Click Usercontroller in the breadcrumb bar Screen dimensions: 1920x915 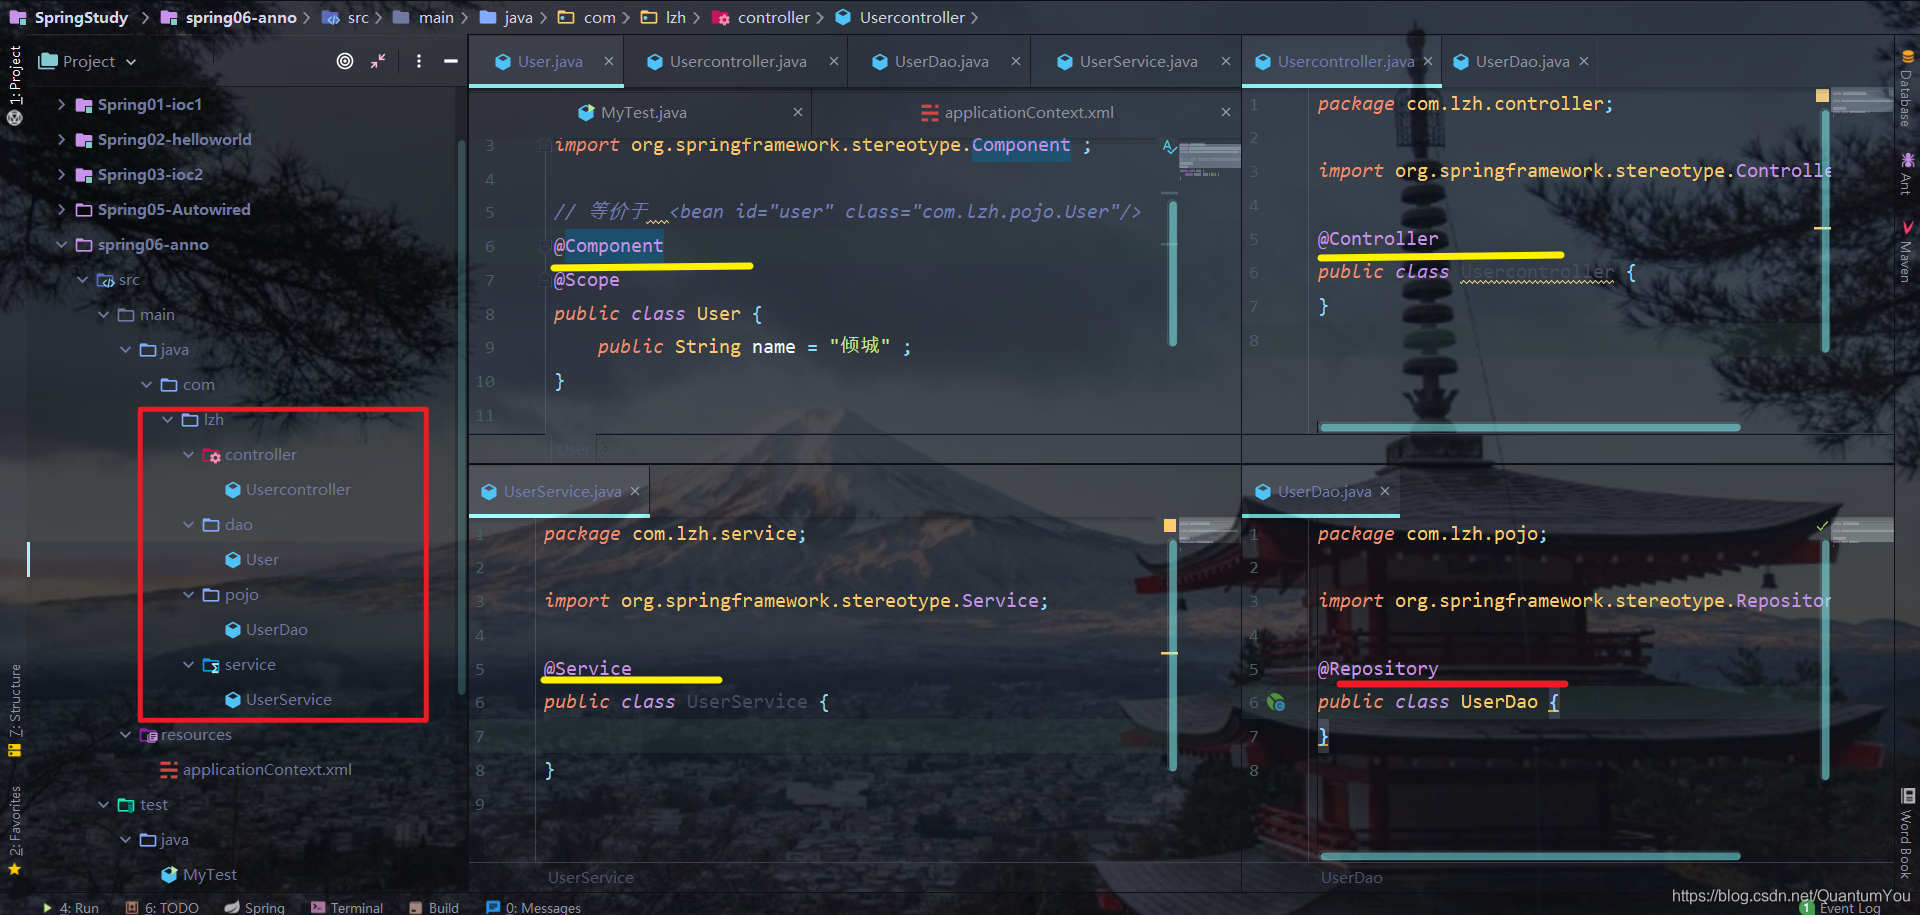coord(900,17)
